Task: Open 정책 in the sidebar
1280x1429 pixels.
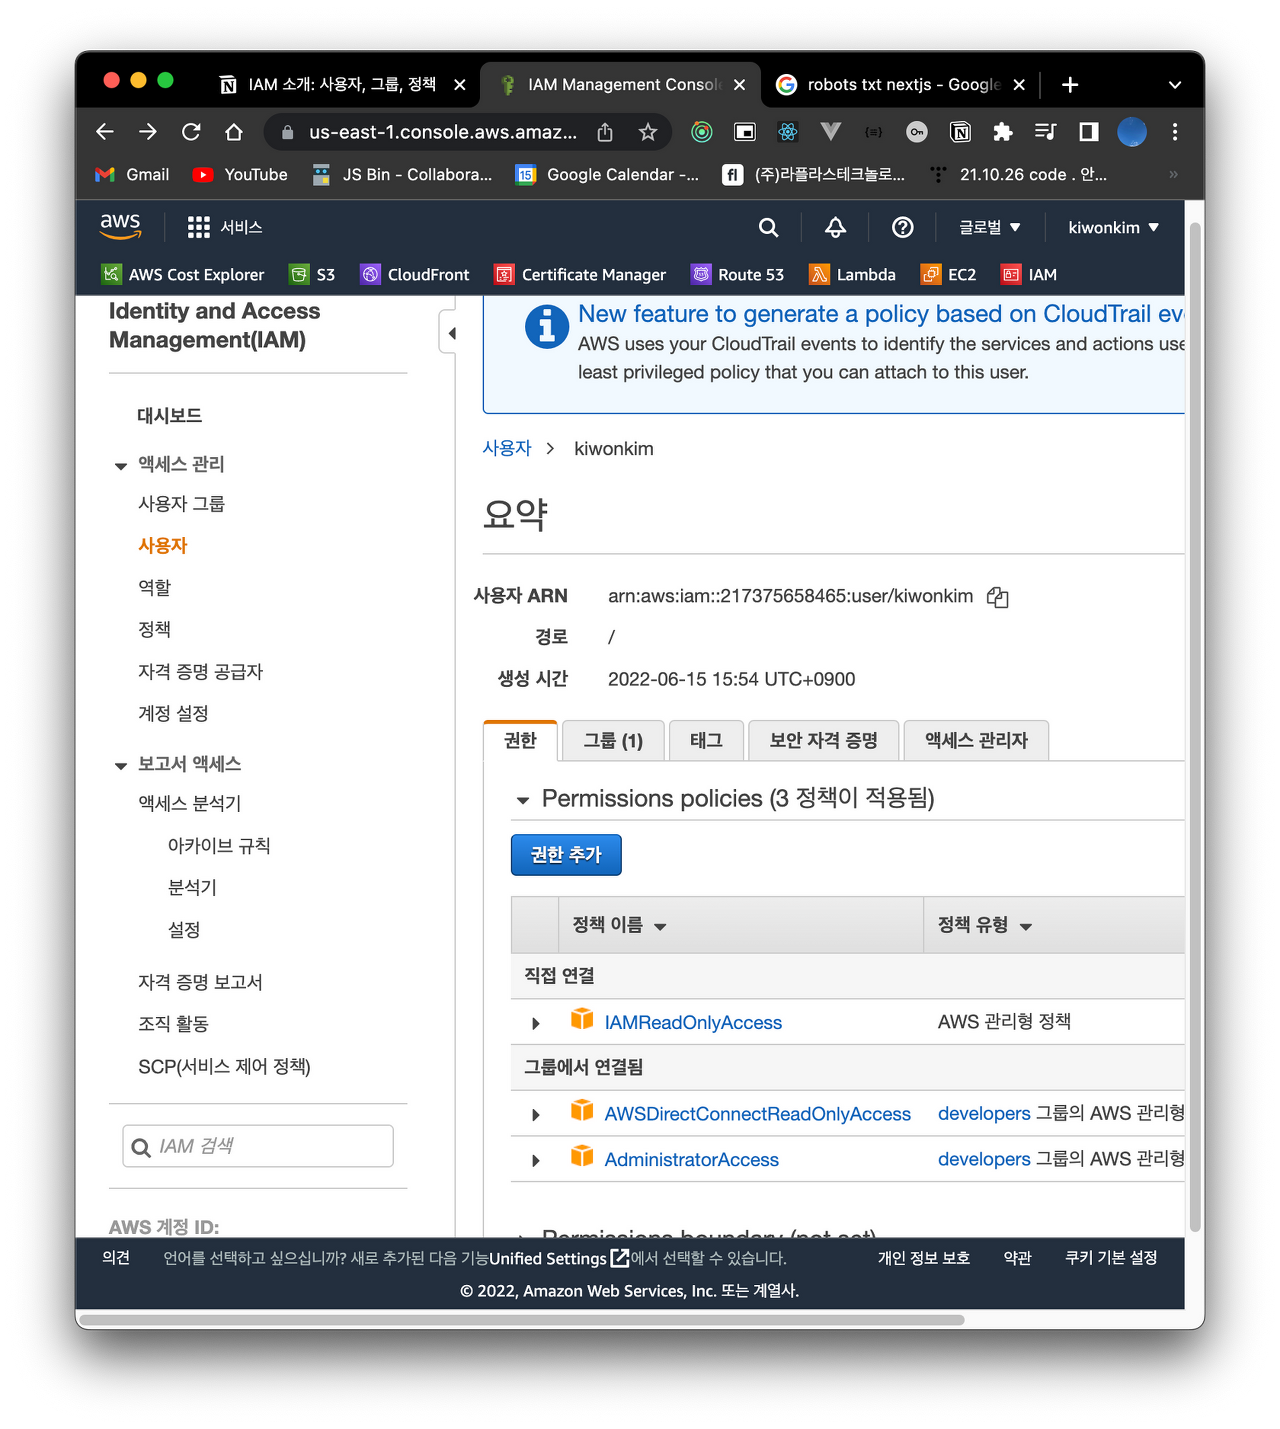Action: [154, 629]
